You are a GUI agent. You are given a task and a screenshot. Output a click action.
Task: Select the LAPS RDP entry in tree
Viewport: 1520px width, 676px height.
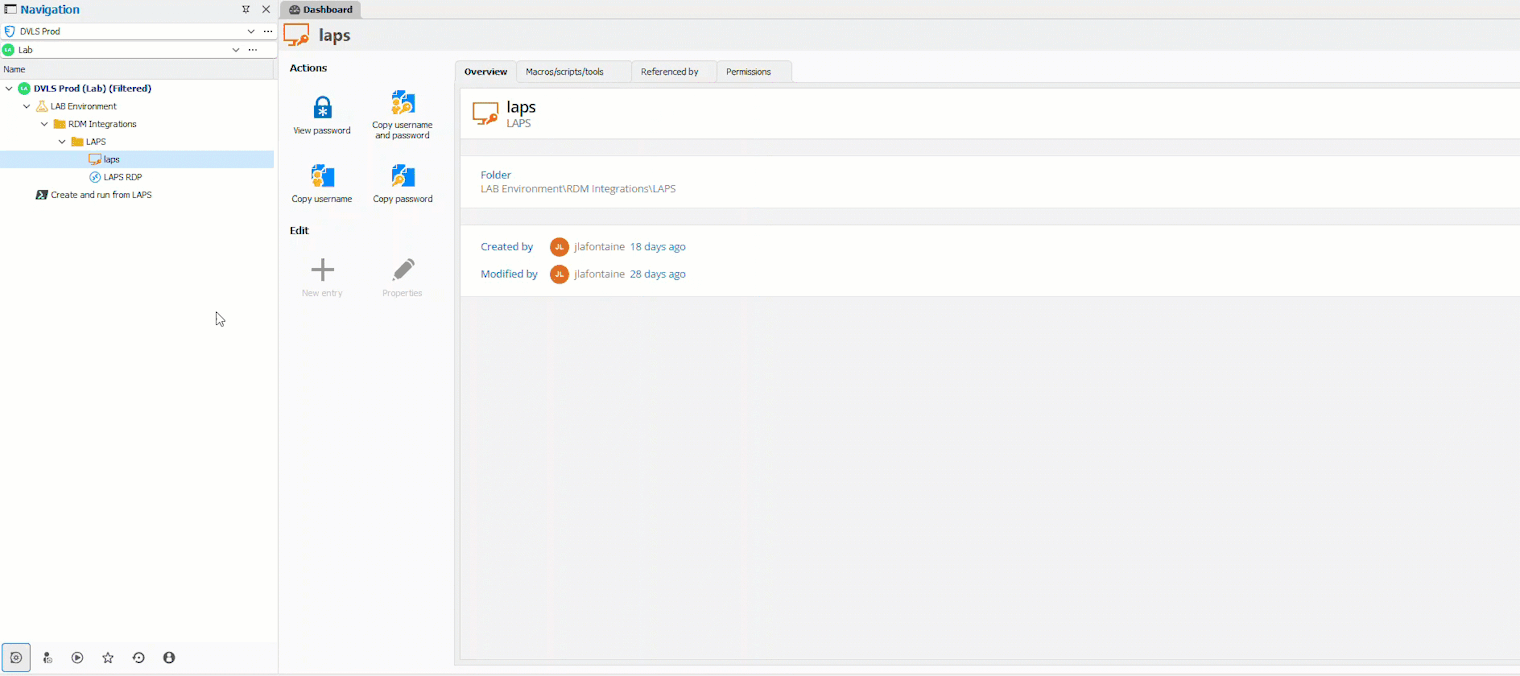point(122,177)
